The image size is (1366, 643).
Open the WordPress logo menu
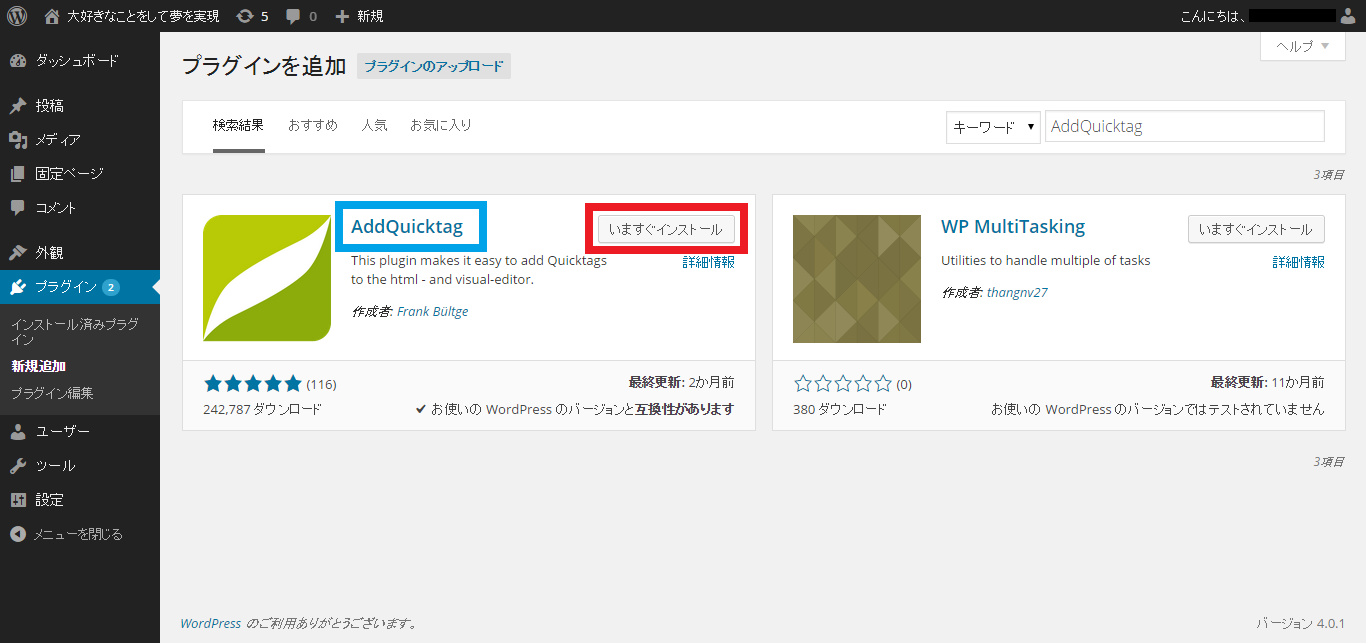pyautogui.click(x=17, y=16)
